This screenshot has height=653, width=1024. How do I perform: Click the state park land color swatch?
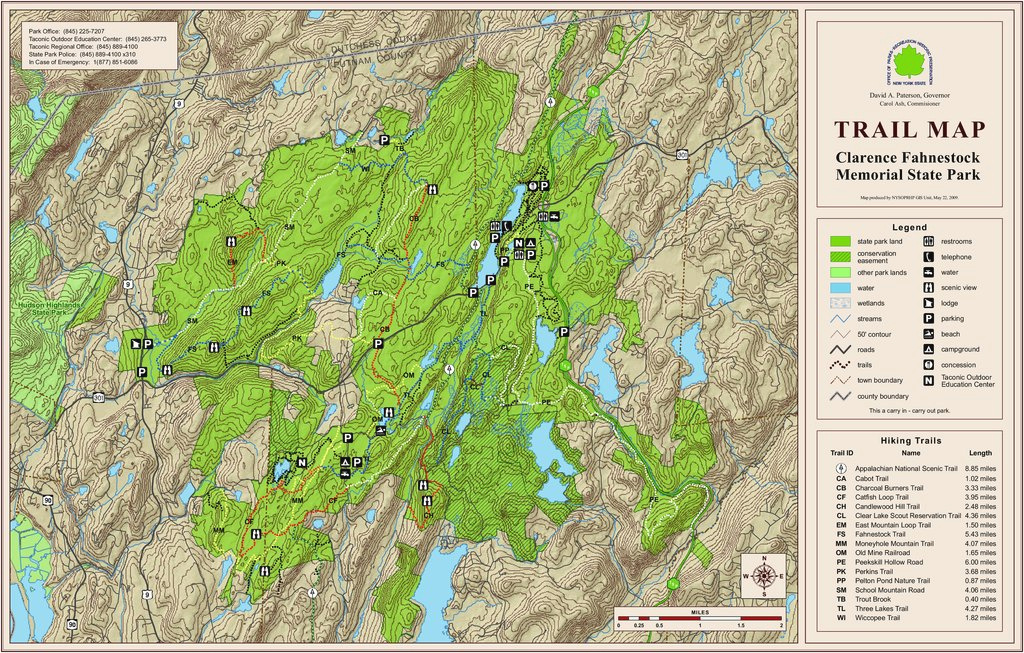coord(839,242)
